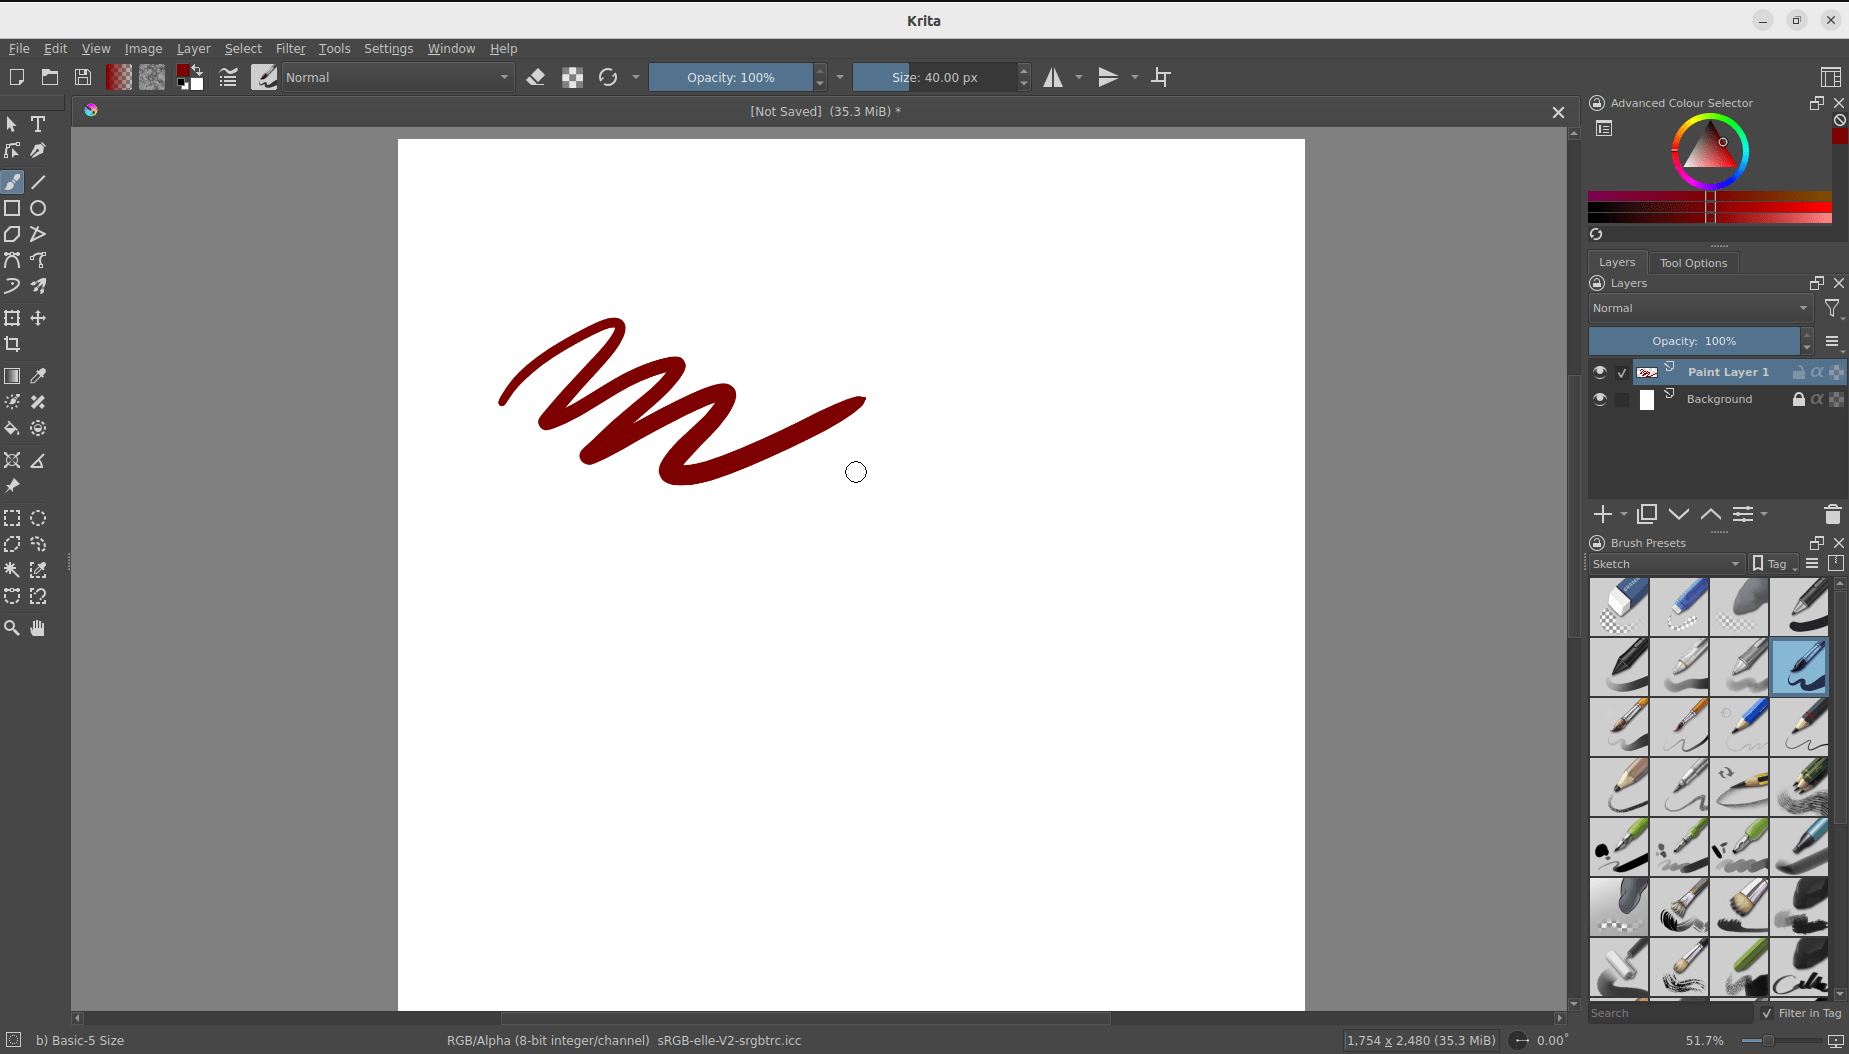The width and height of the screenshot is (1849, 1054).
Task: Pick the Fill bucket tool
Action: pos(12,428)
